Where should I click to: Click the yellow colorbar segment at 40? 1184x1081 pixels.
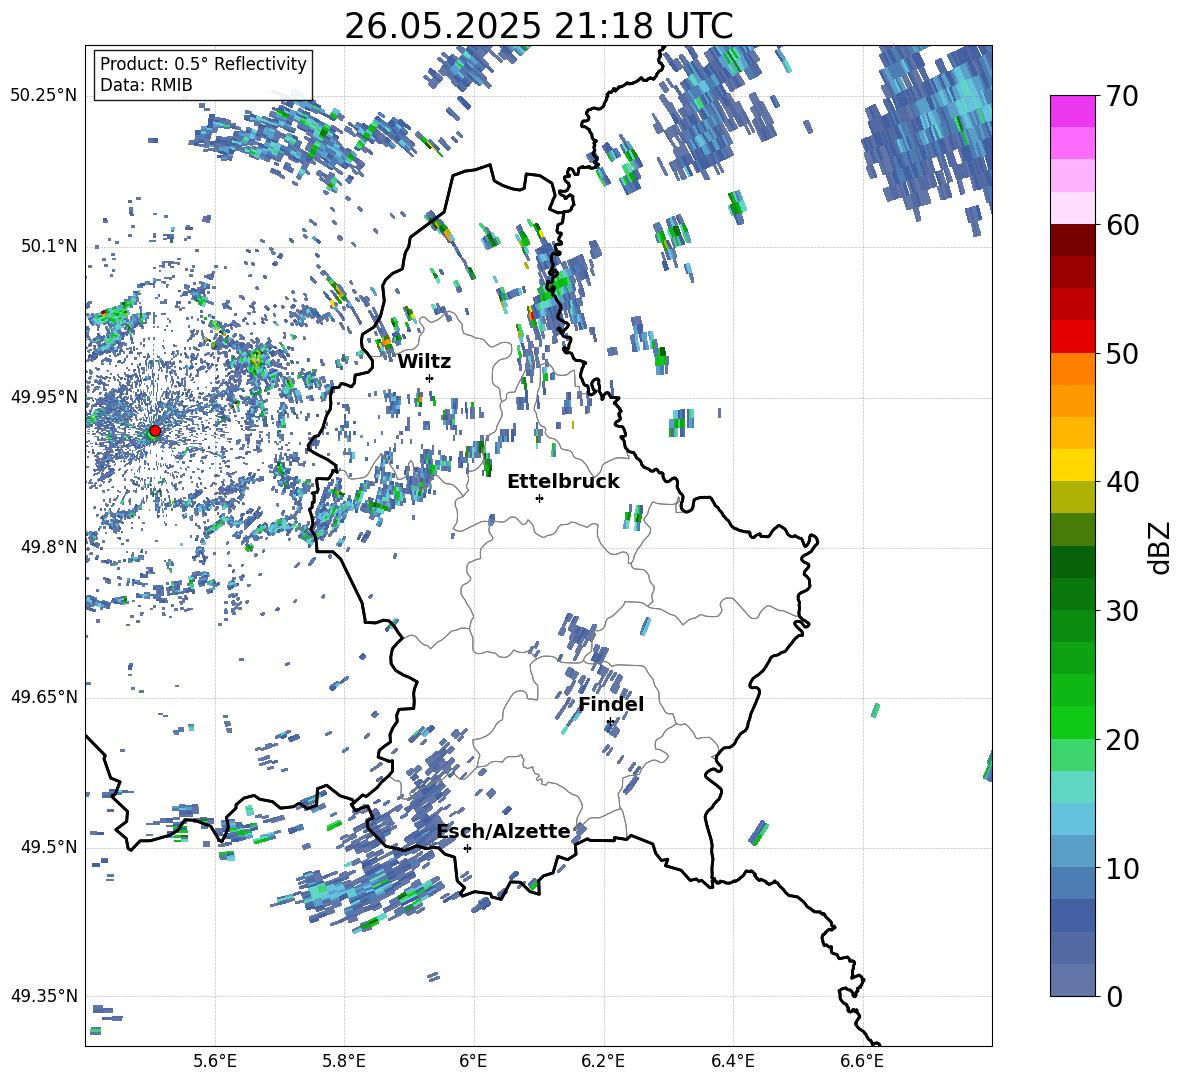point(1072,466)
